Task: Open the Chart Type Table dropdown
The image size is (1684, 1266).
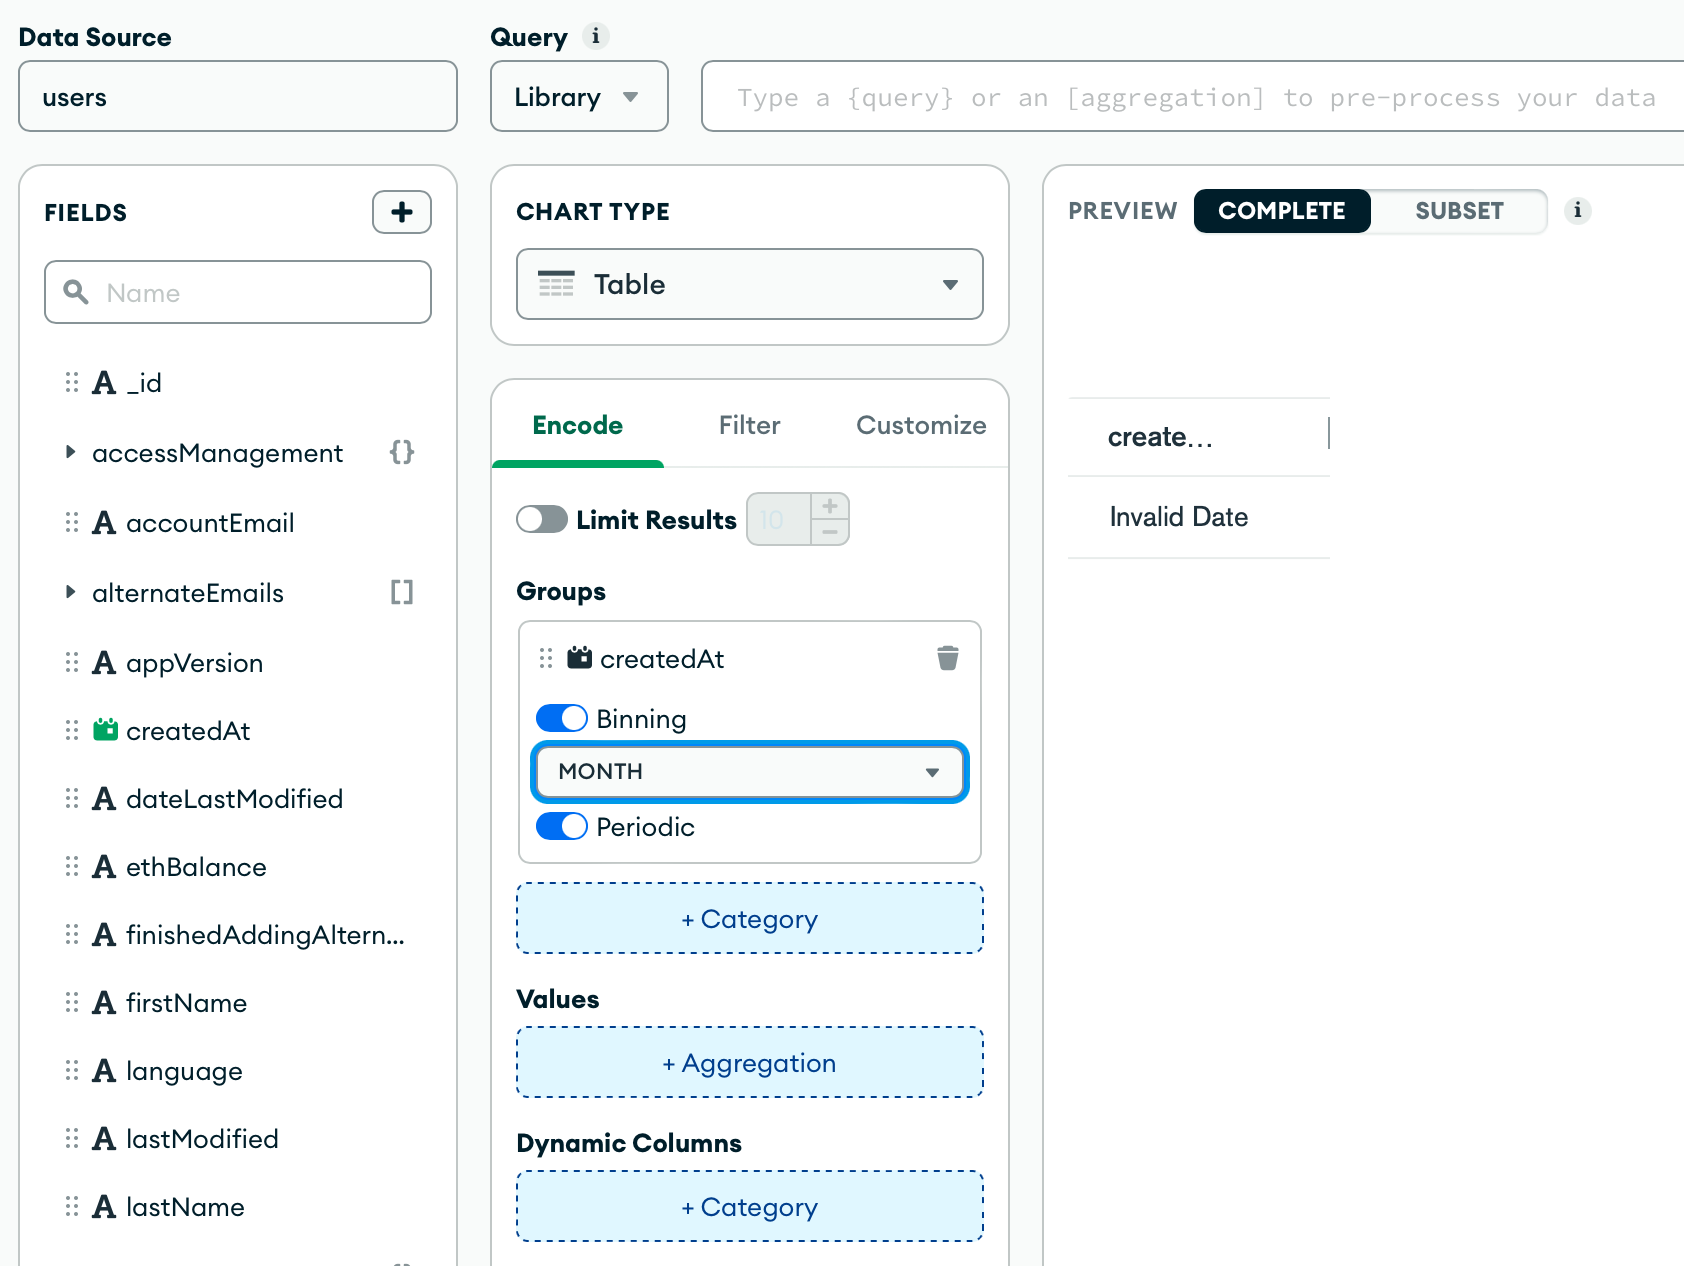Action: coord(749,284)
